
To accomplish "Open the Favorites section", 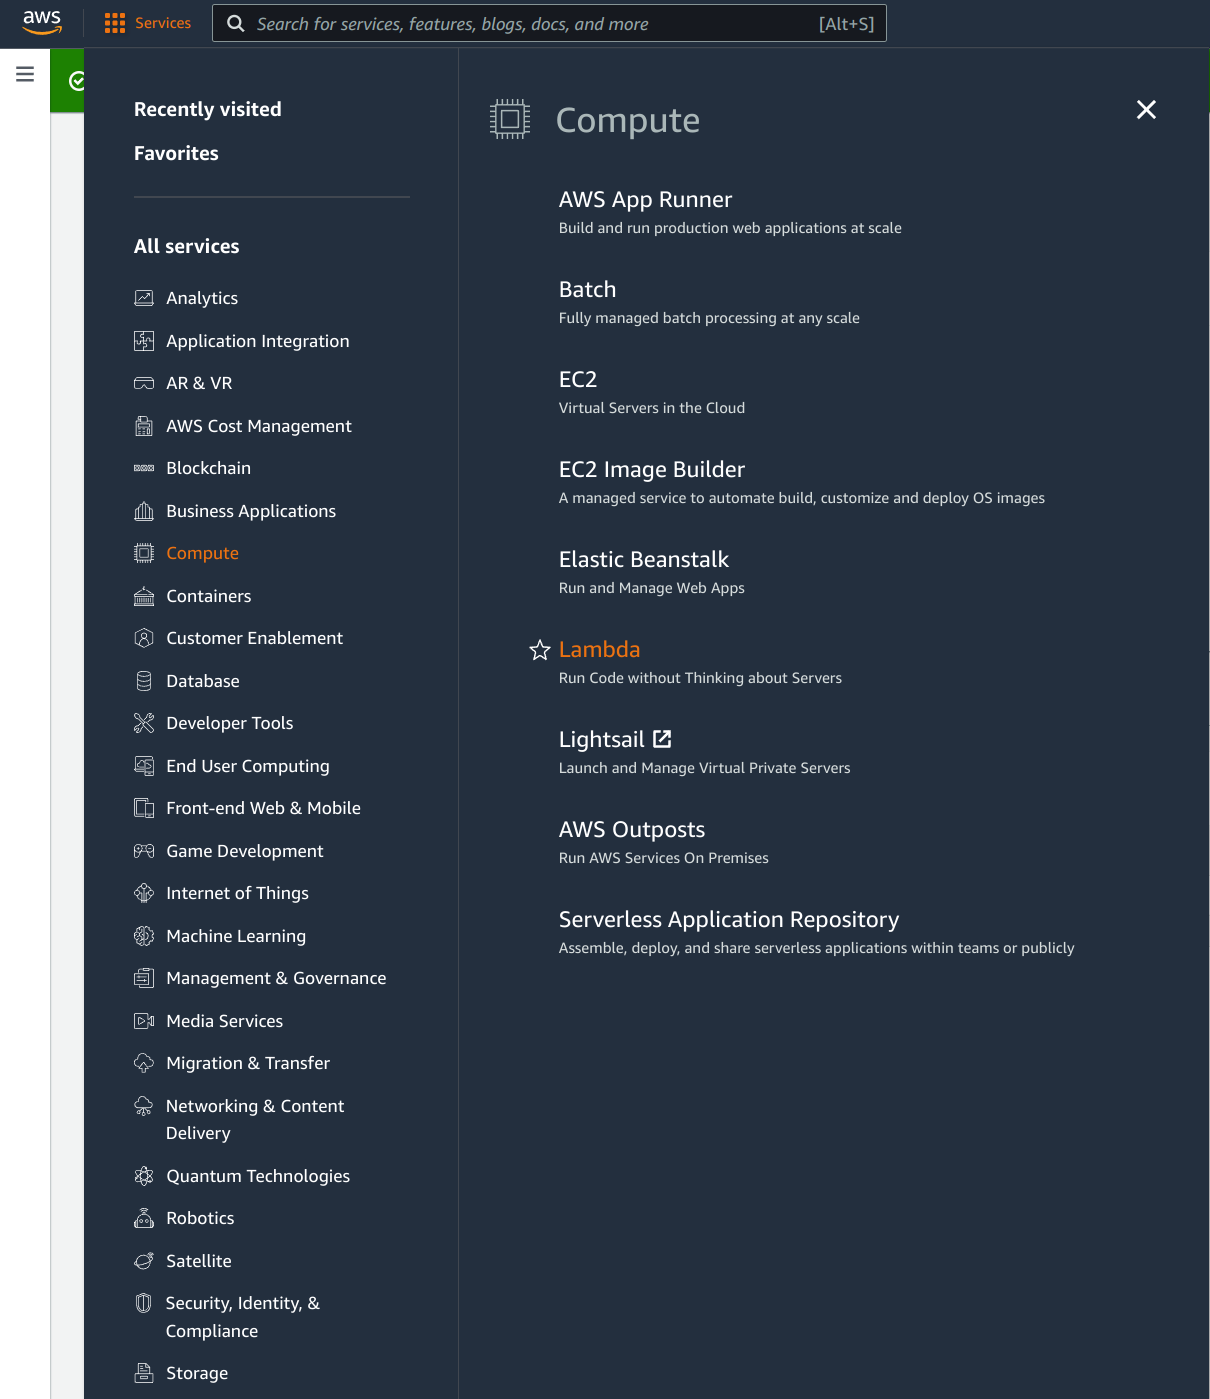I will point(176,153).
